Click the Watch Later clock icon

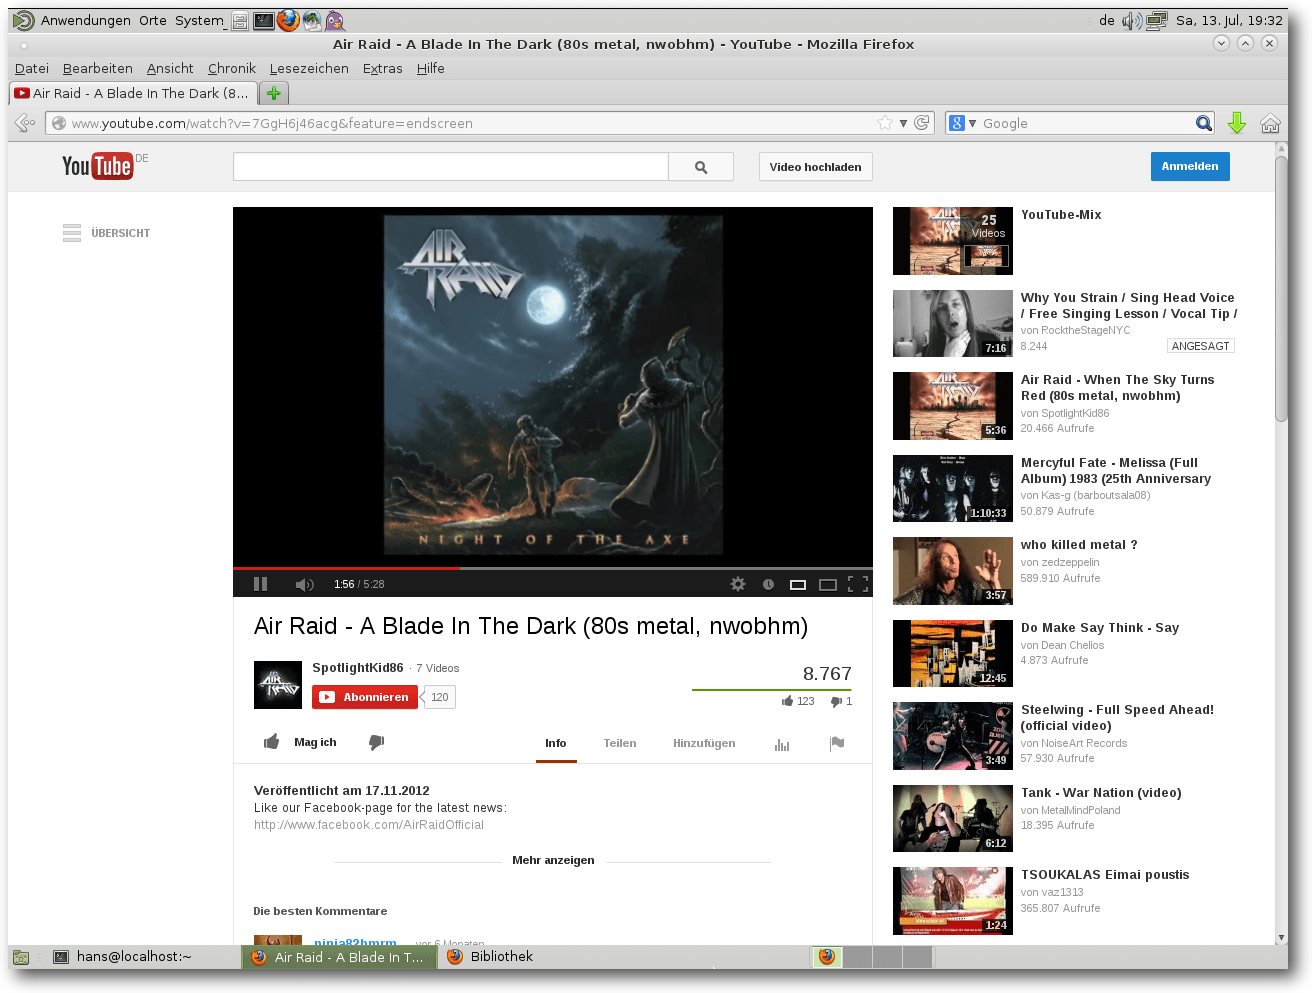[768, 584]
